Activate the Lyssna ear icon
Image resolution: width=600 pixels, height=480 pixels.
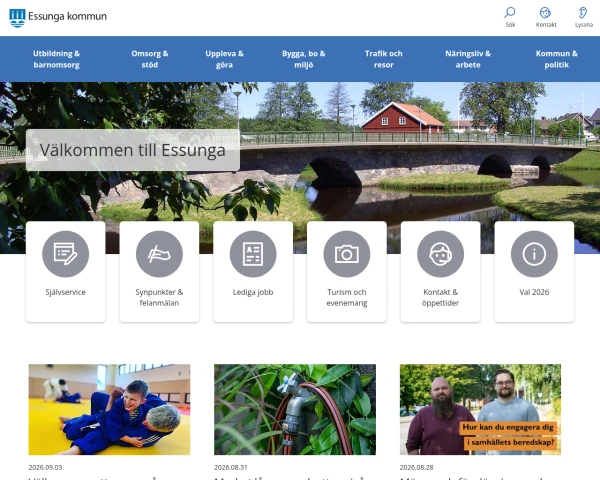583,13
